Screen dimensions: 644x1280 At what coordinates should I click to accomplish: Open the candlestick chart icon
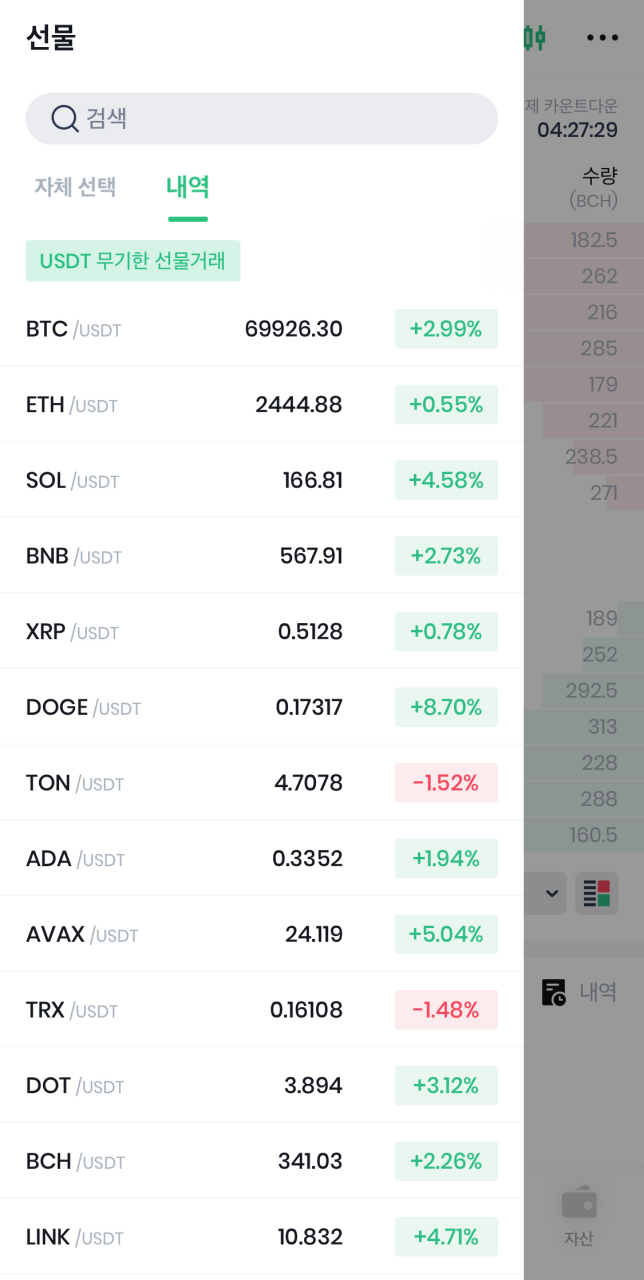535,38
